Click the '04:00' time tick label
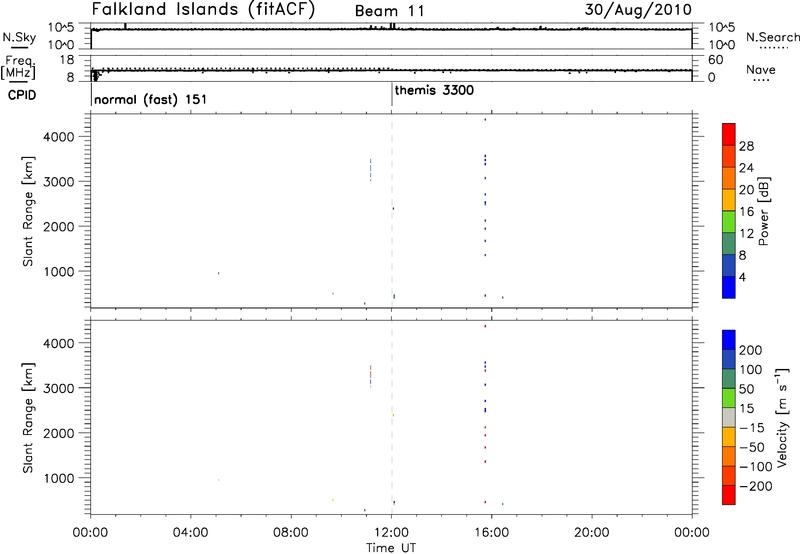Viewport: 800px width, 554px height. [191, 533]
